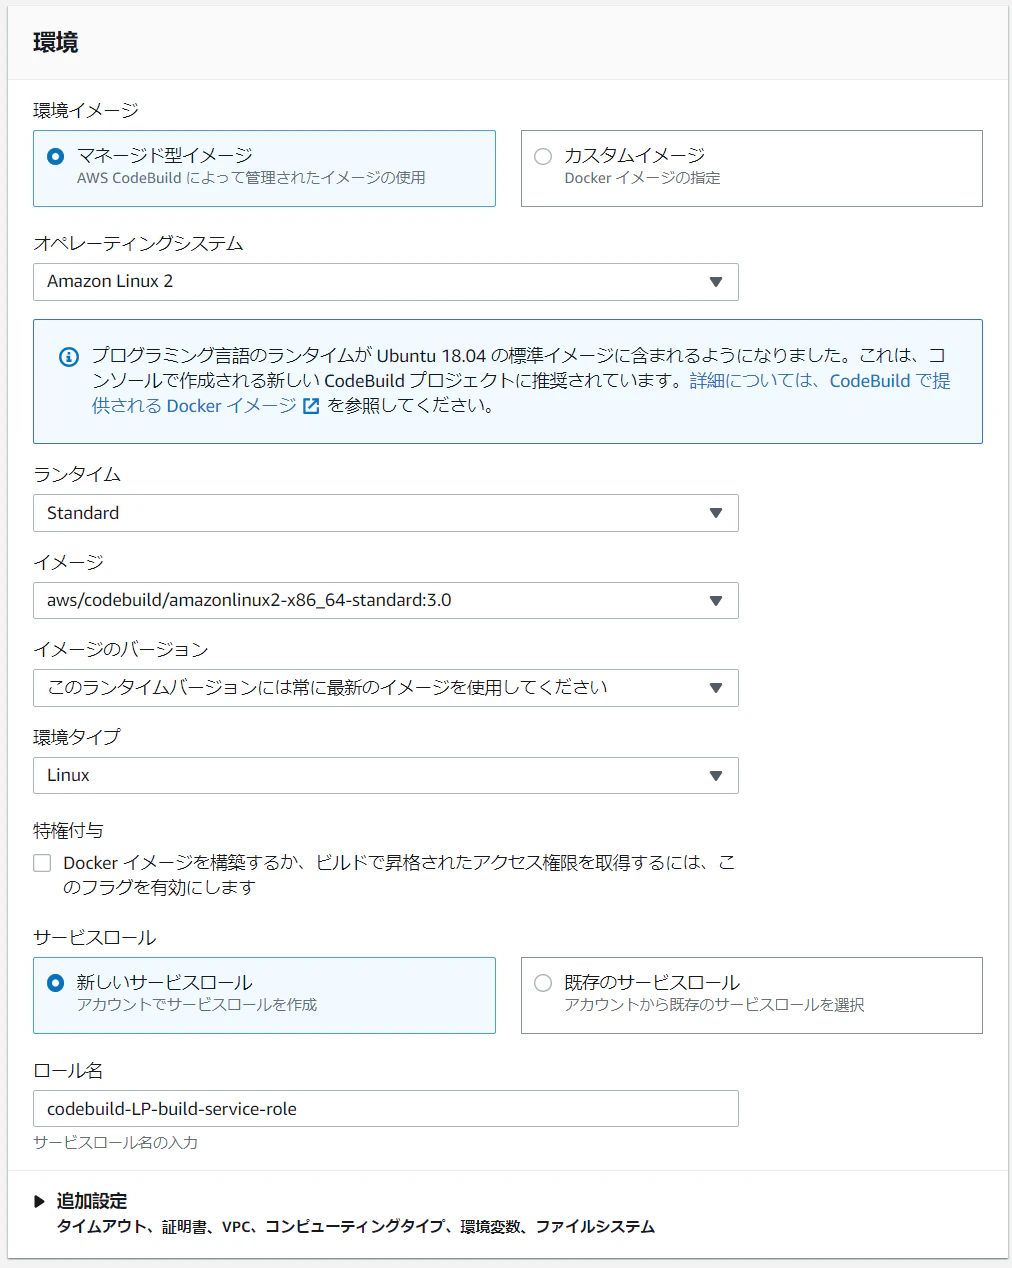The height and width of the screenshot is (1268, 1012).
Task: Open the イメージ dropdown with amazonlinux2 standard:3.0
Action: (386, 601)
